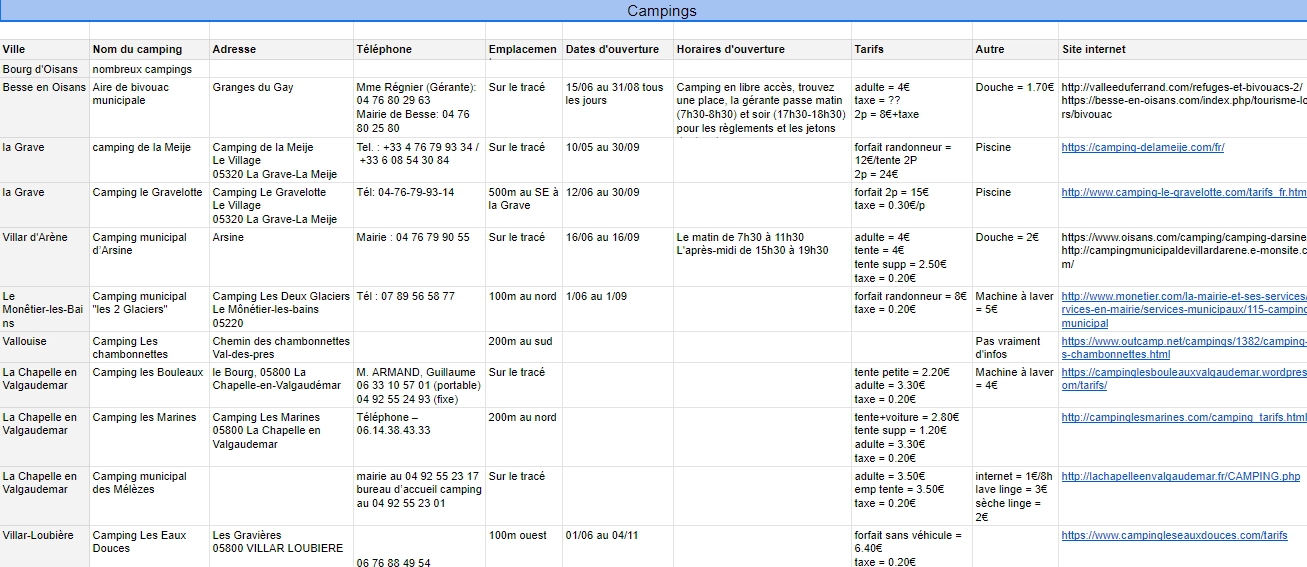1307x567 pixels.
Task: Select the 01/06 au 04/11 cell
Action: (x=617, y=547)
